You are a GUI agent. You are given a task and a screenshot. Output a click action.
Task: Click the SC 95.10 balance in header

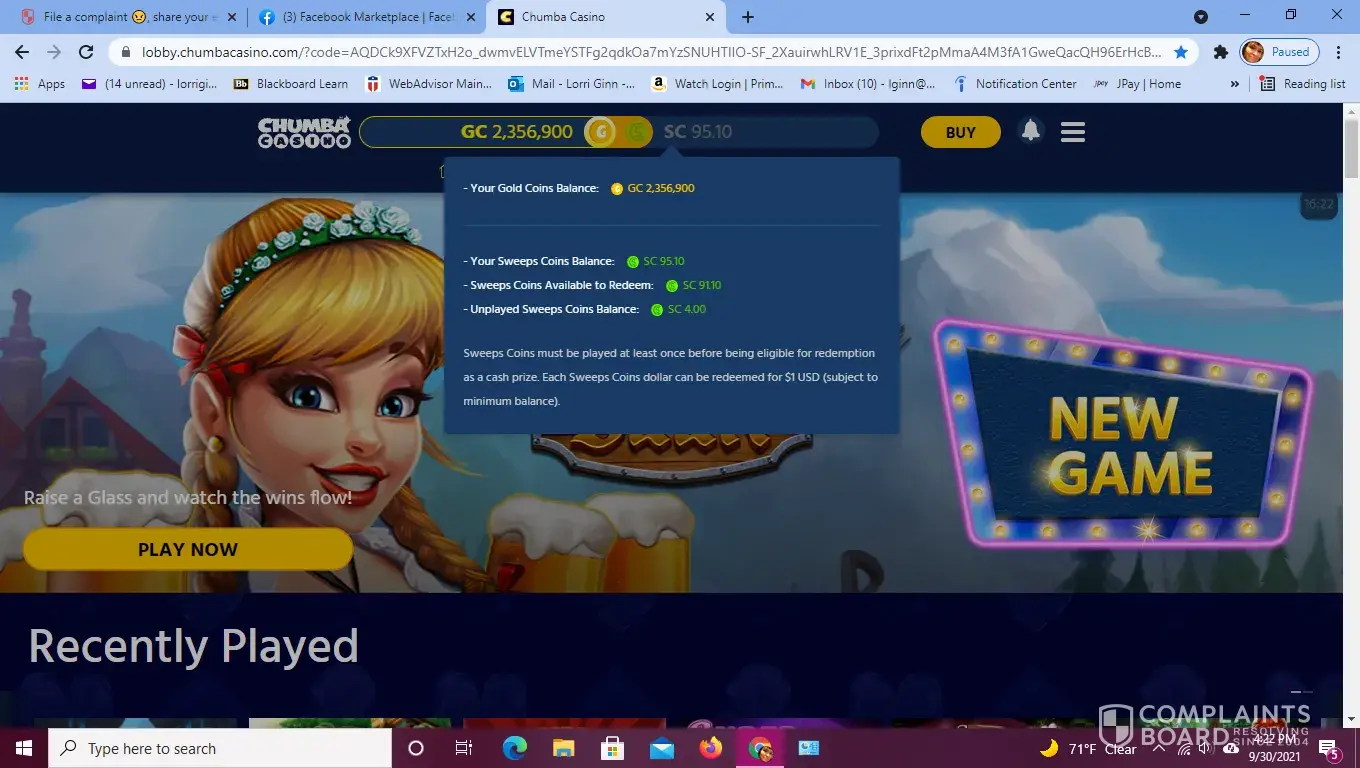698,132
